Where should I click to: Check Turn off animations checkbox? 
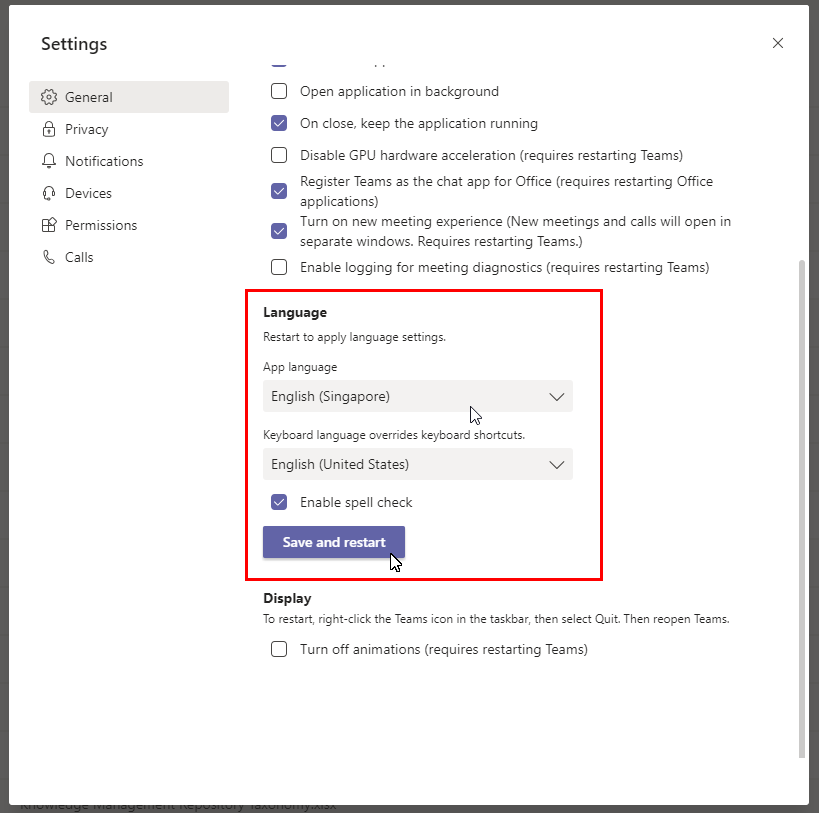pos(279,649)
